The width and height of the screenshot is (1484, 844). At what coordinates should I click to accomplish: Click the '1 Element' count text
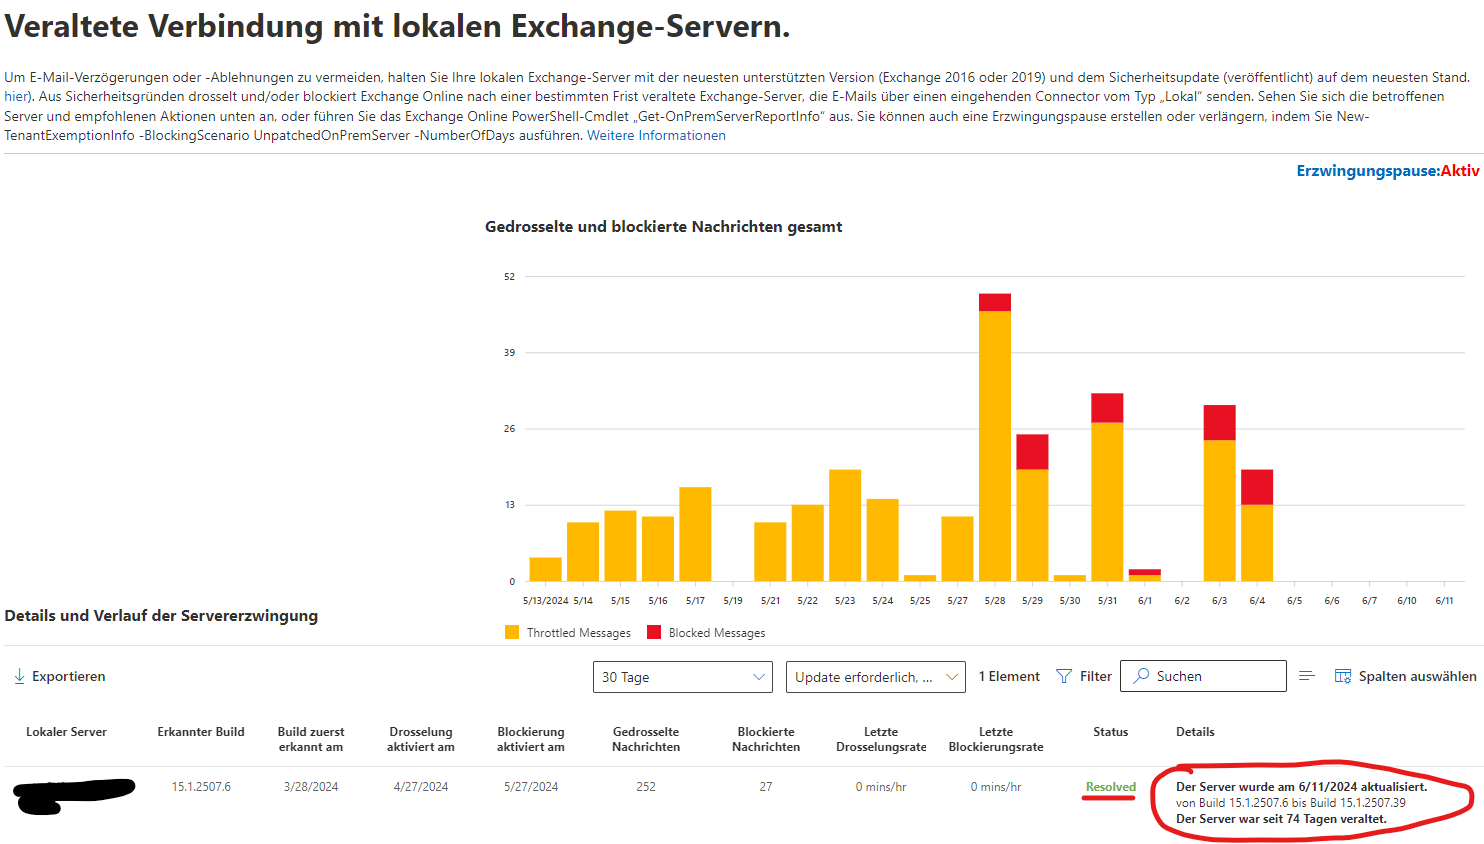click(1009, 677)
